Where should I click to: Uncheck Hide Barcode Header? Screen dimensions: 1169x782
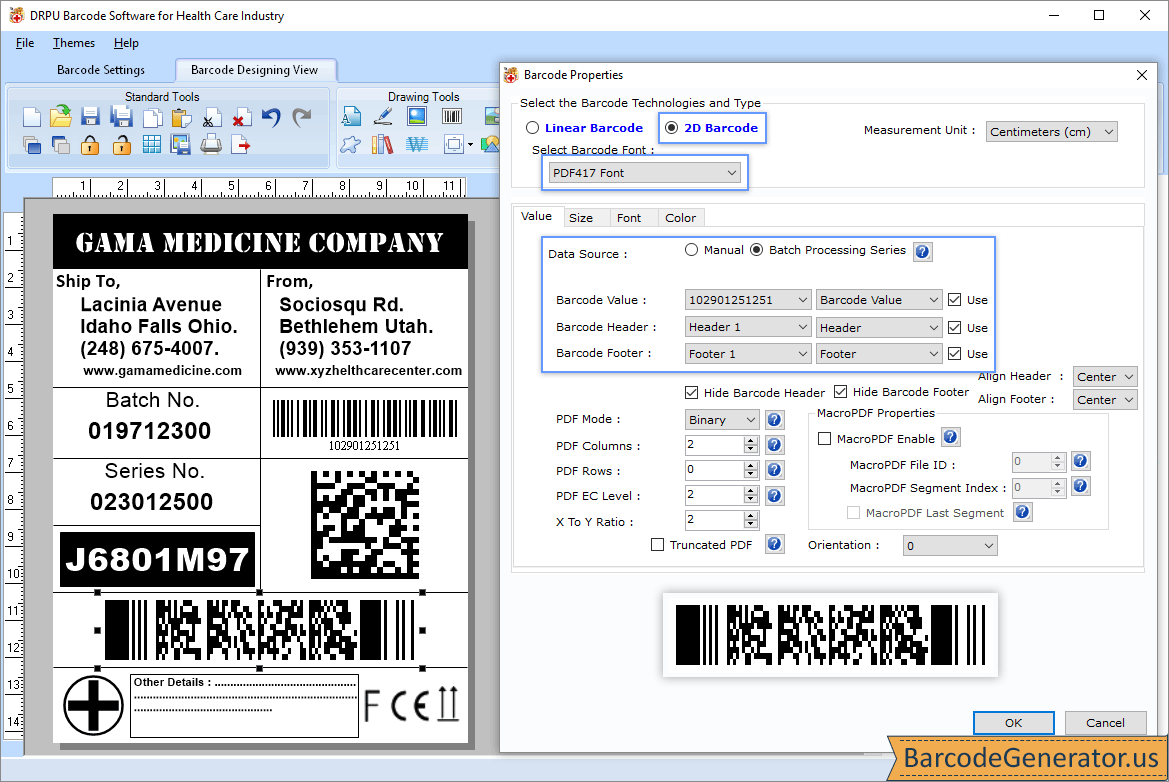coord(690,392)
